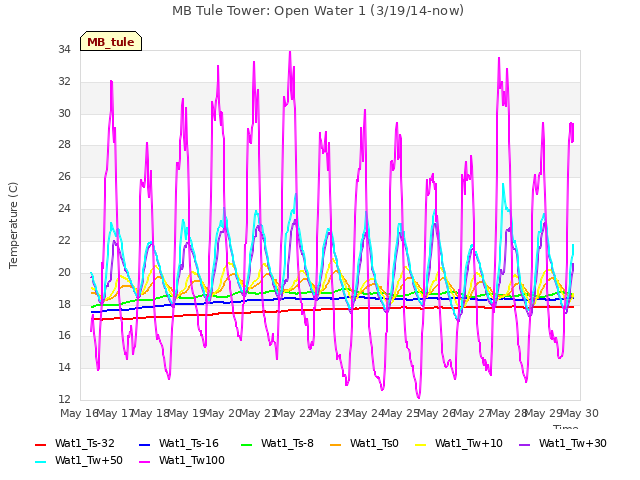Click the Temperature (C) axis label
Screen dimensions: 640x480
(13, 225)
